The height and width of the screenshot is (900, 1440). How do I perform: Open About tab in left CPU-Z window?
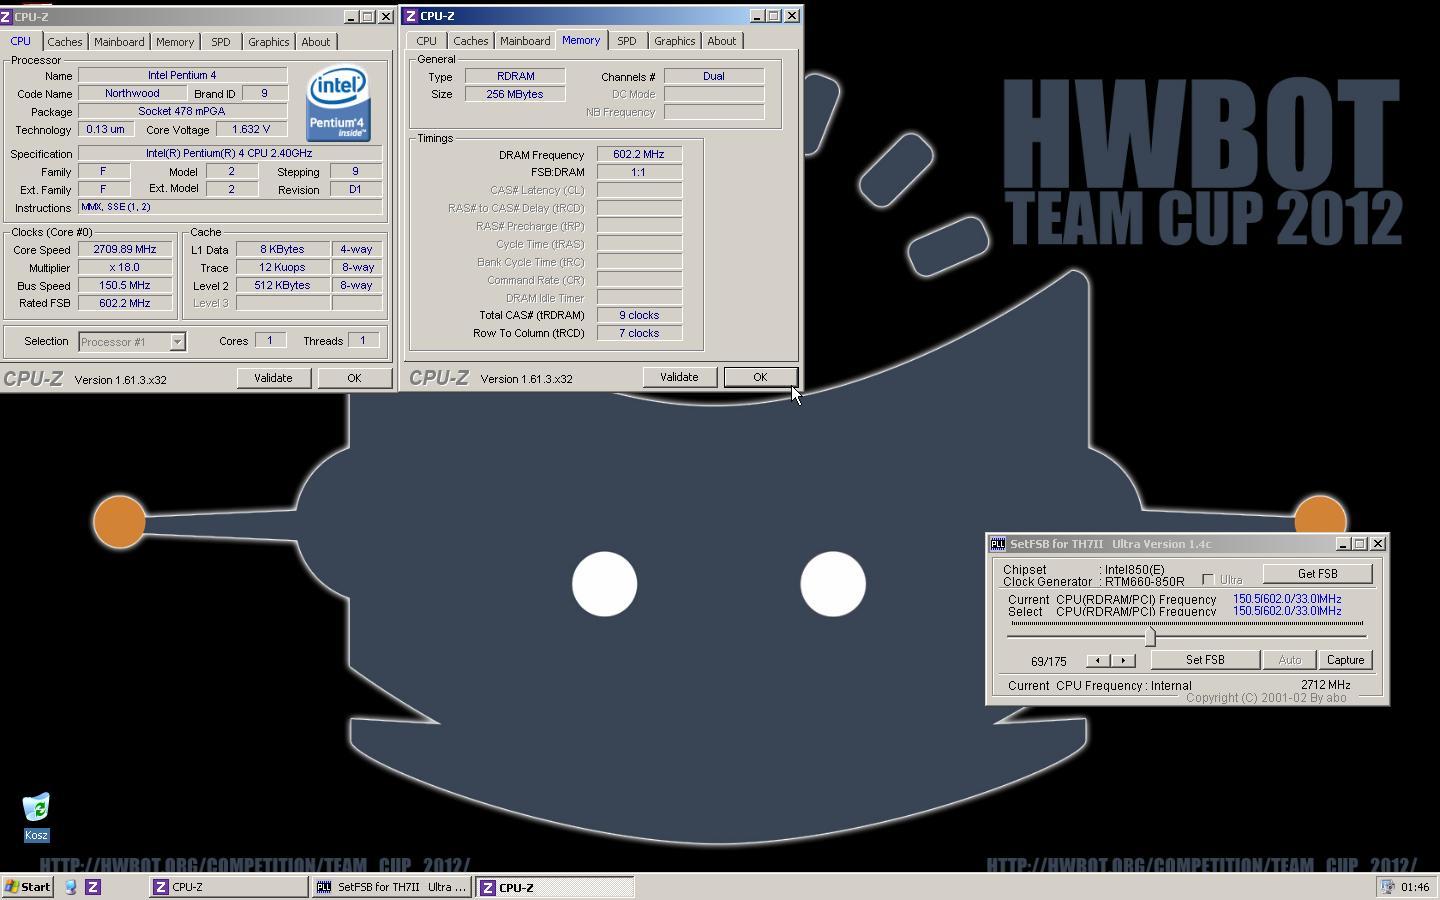(316, 42)
